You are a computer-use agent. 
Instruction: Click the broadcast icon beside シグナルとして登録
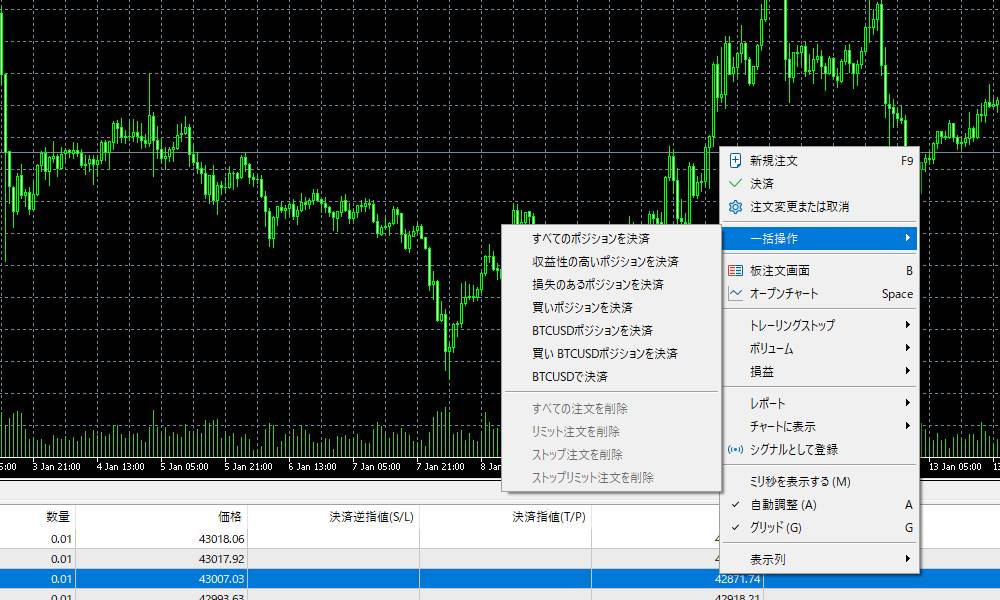coord(736,450)
